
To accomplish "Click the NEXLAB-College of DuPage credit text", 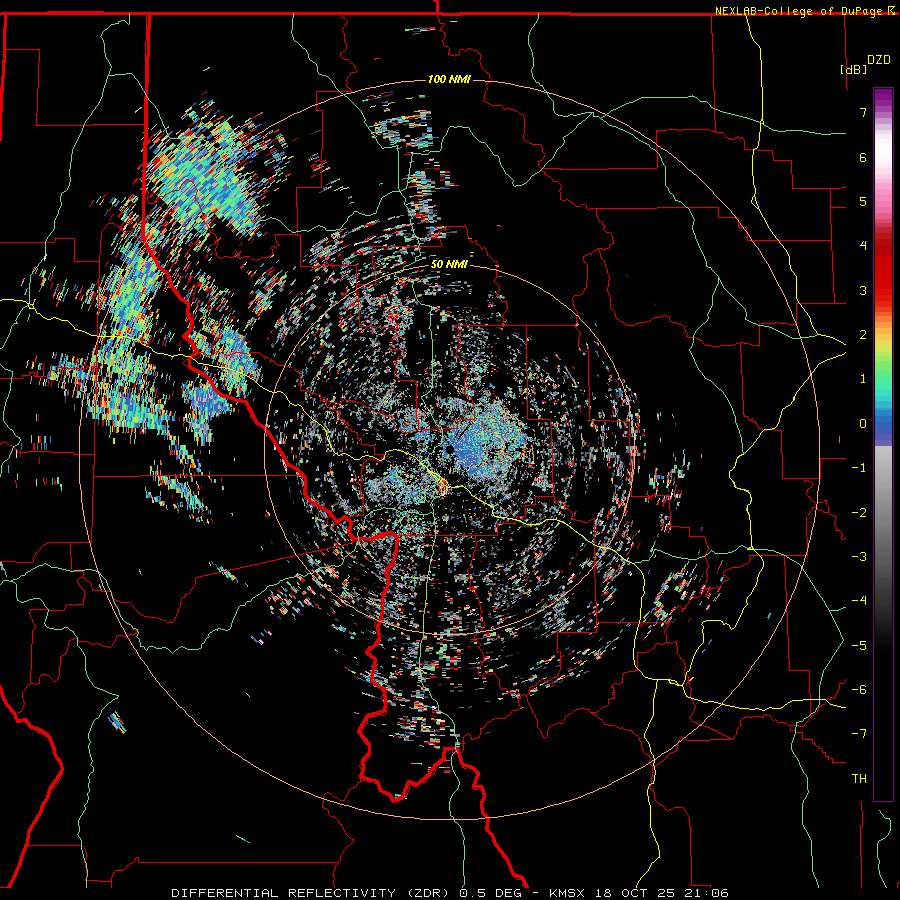I will 798,11.
